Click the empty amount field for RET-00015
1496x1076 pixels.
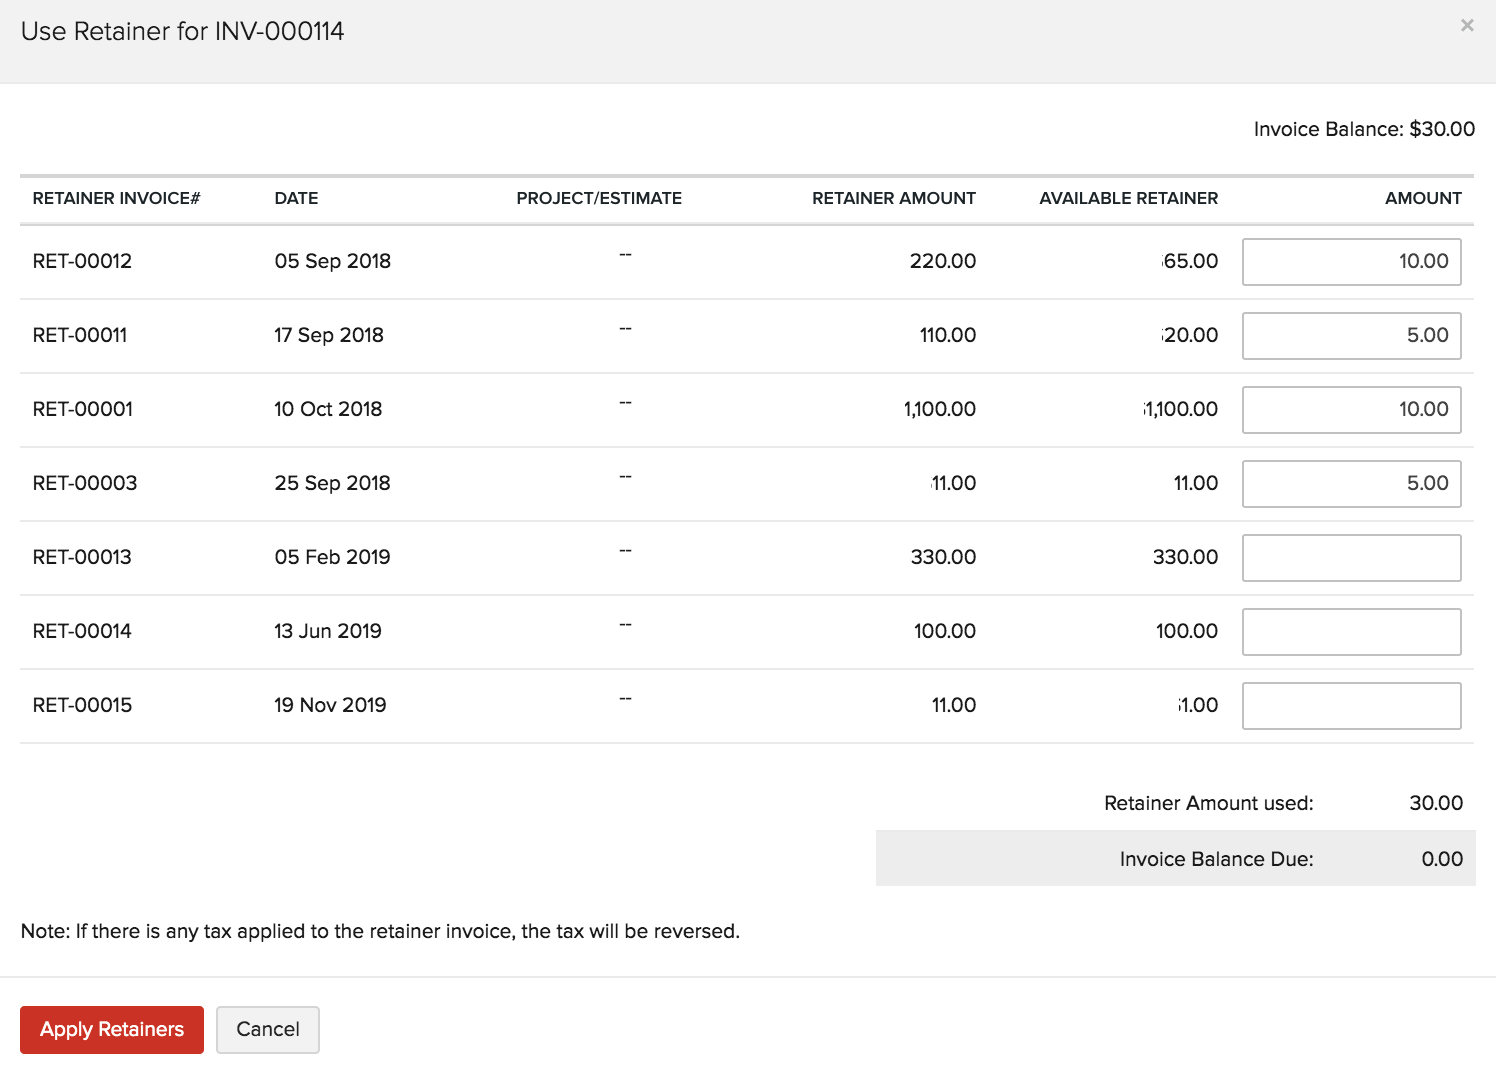(1351, 705)
